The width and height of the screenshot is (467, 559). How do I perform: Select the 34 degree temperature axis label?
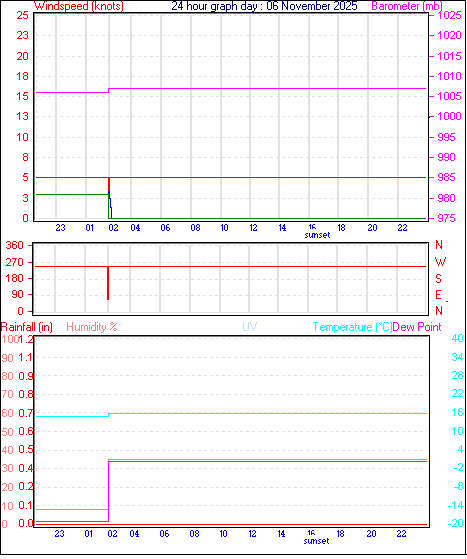[457, 357]
